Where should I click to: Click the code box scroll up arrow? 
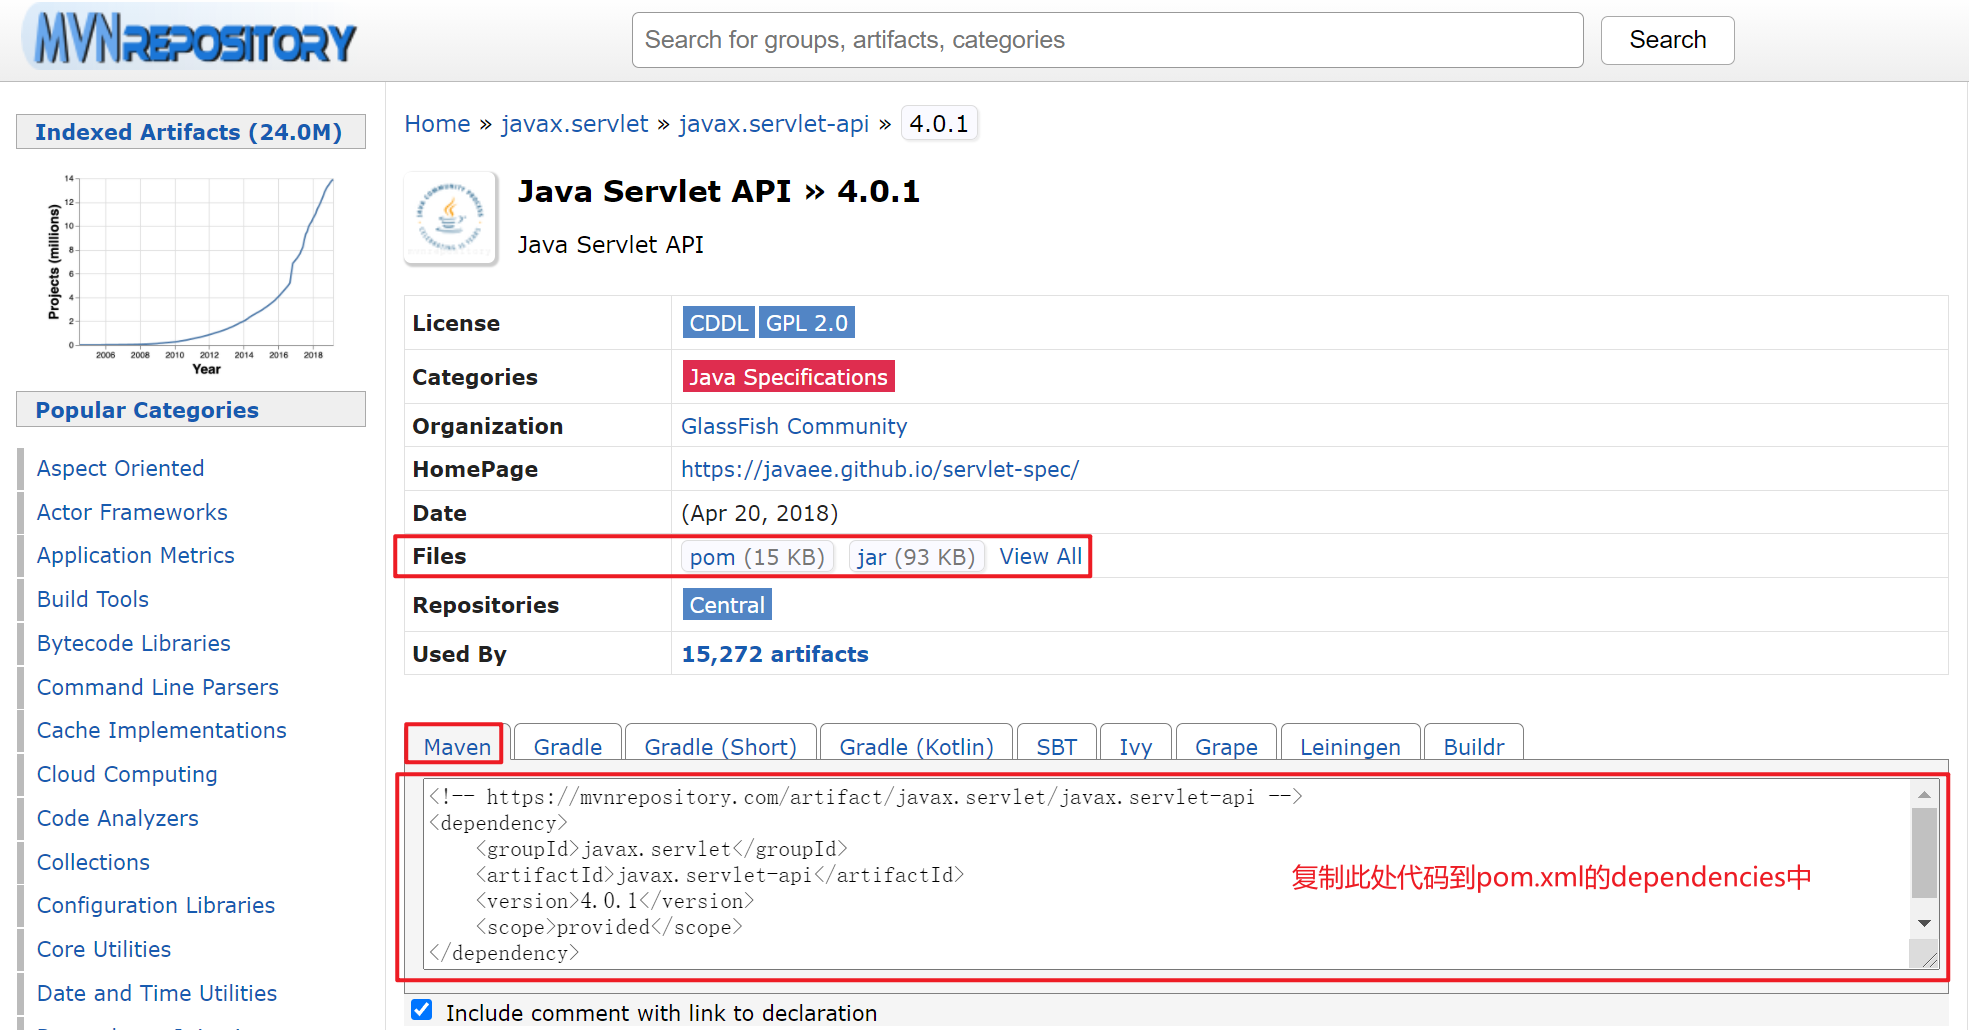point(1924,794)
